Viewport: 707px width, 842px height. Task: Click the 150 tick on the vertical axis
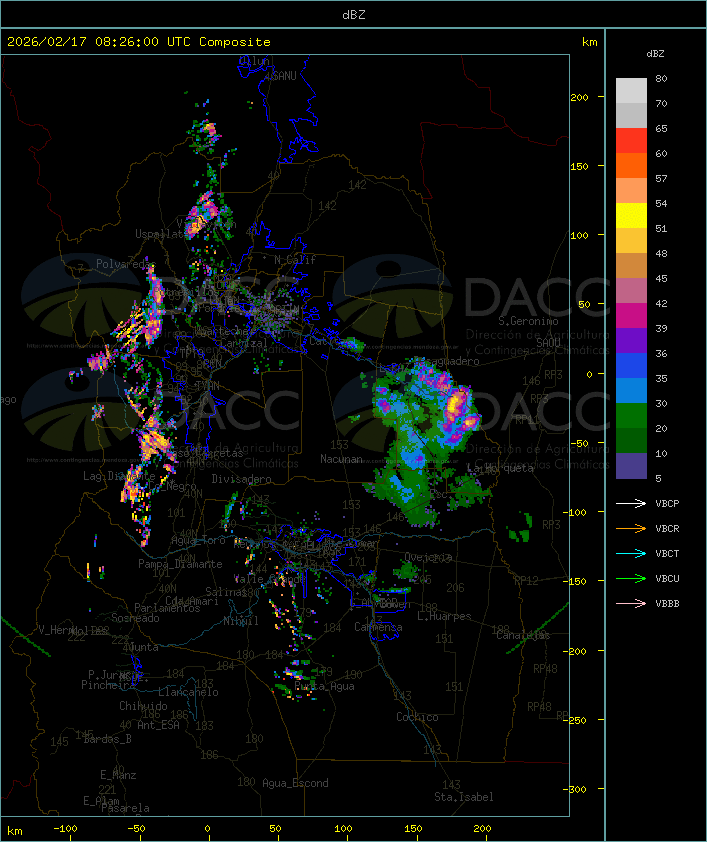579,166
